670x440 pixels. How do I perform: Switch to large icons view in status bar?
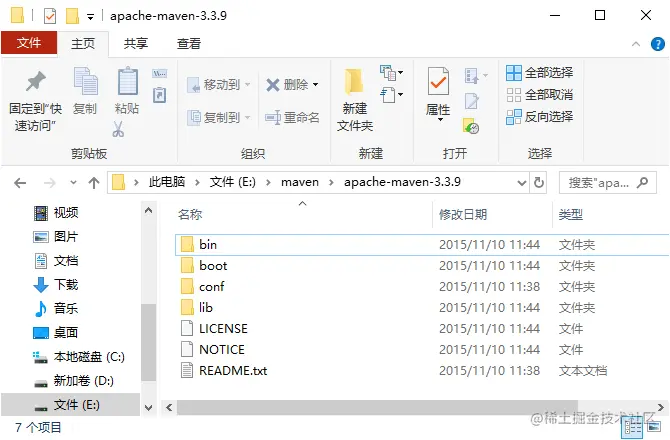654,427
